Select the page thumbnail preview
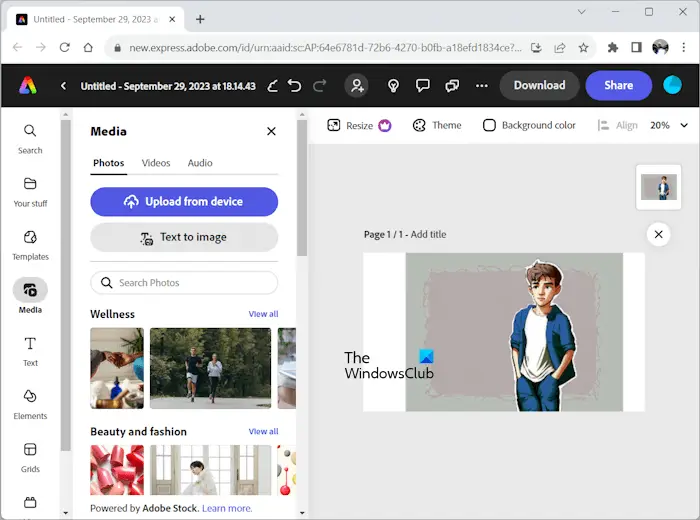Image resolution: width=700 pixels, height=520 pixels. (658, 187)
